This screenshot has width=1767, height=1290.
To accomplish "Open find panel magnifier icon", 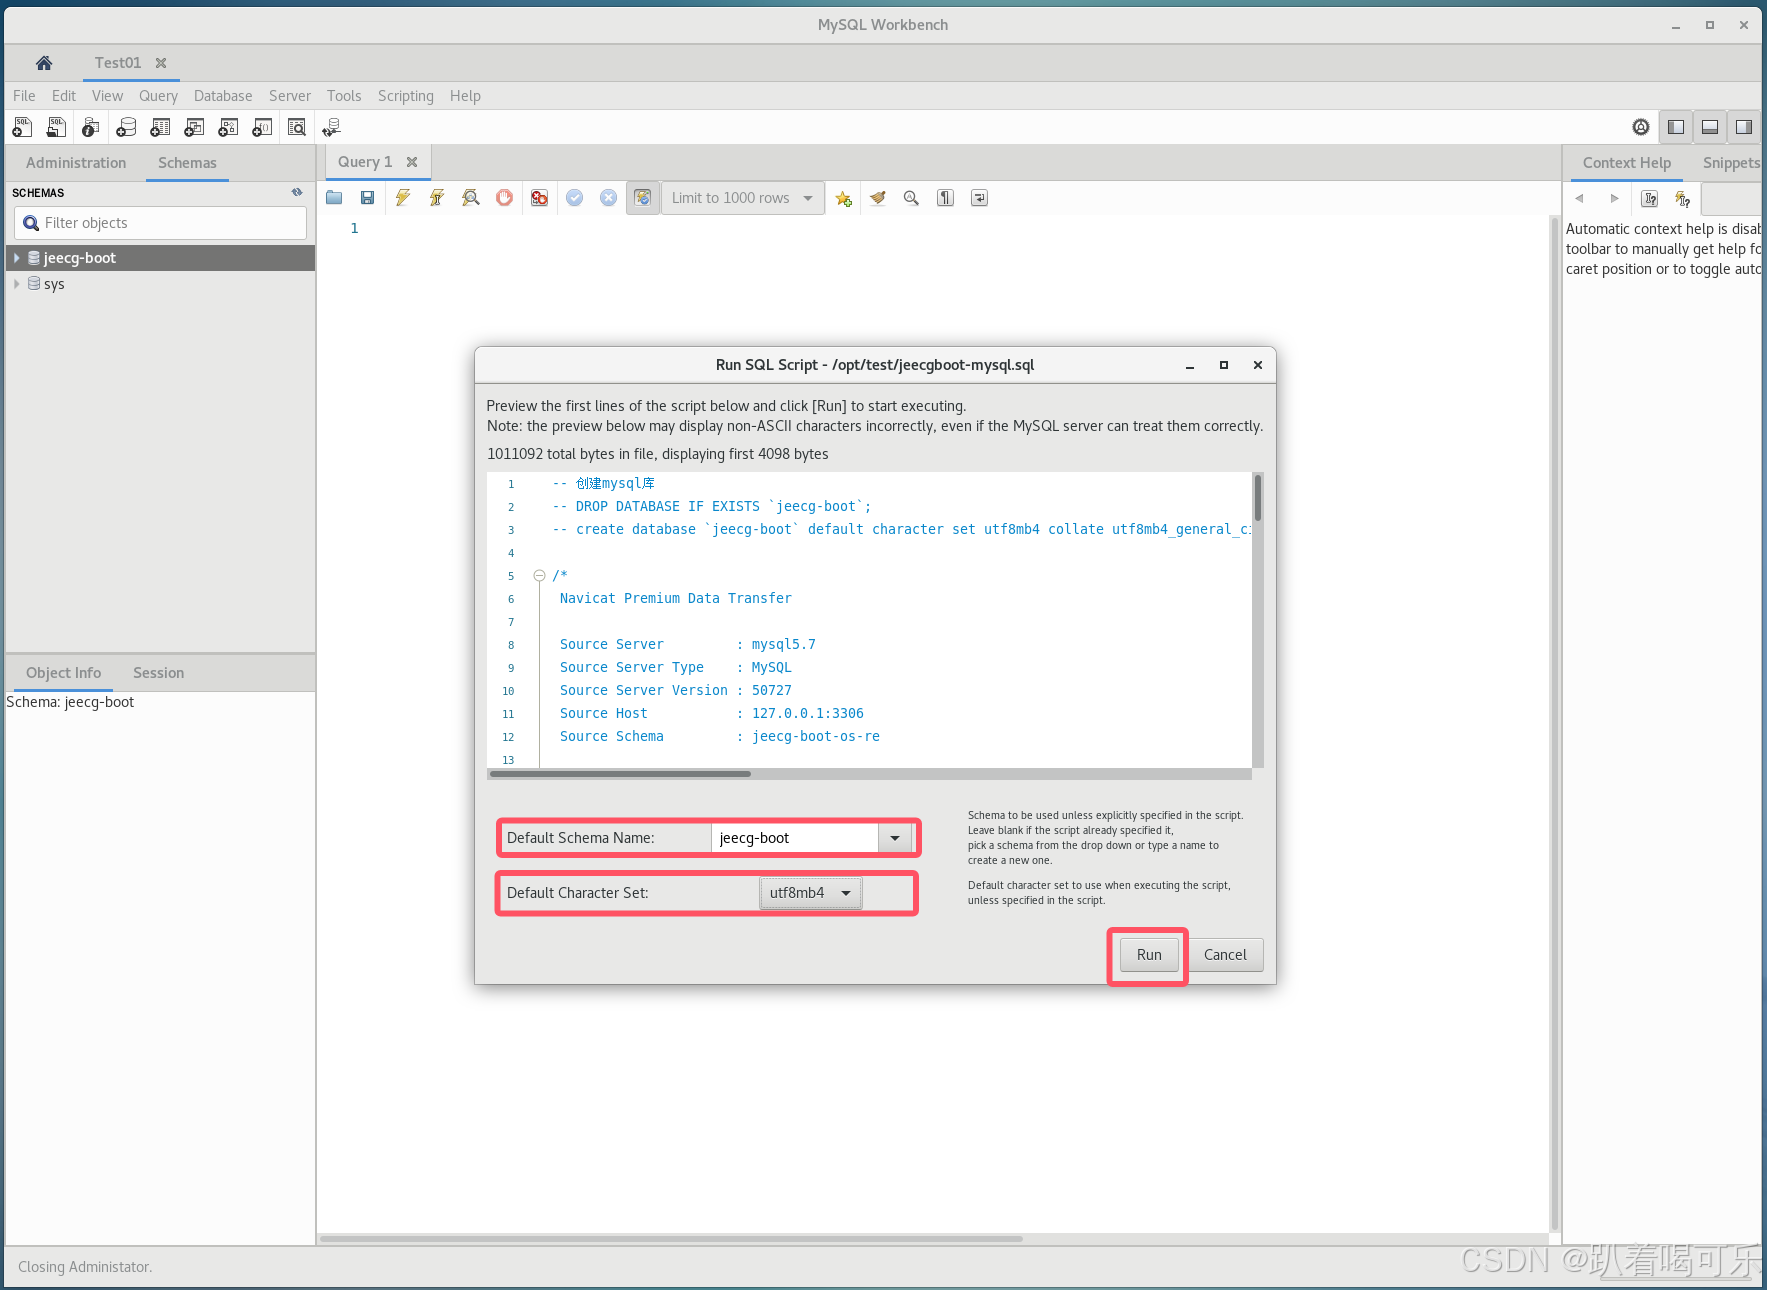I will [x=911, y=198].
